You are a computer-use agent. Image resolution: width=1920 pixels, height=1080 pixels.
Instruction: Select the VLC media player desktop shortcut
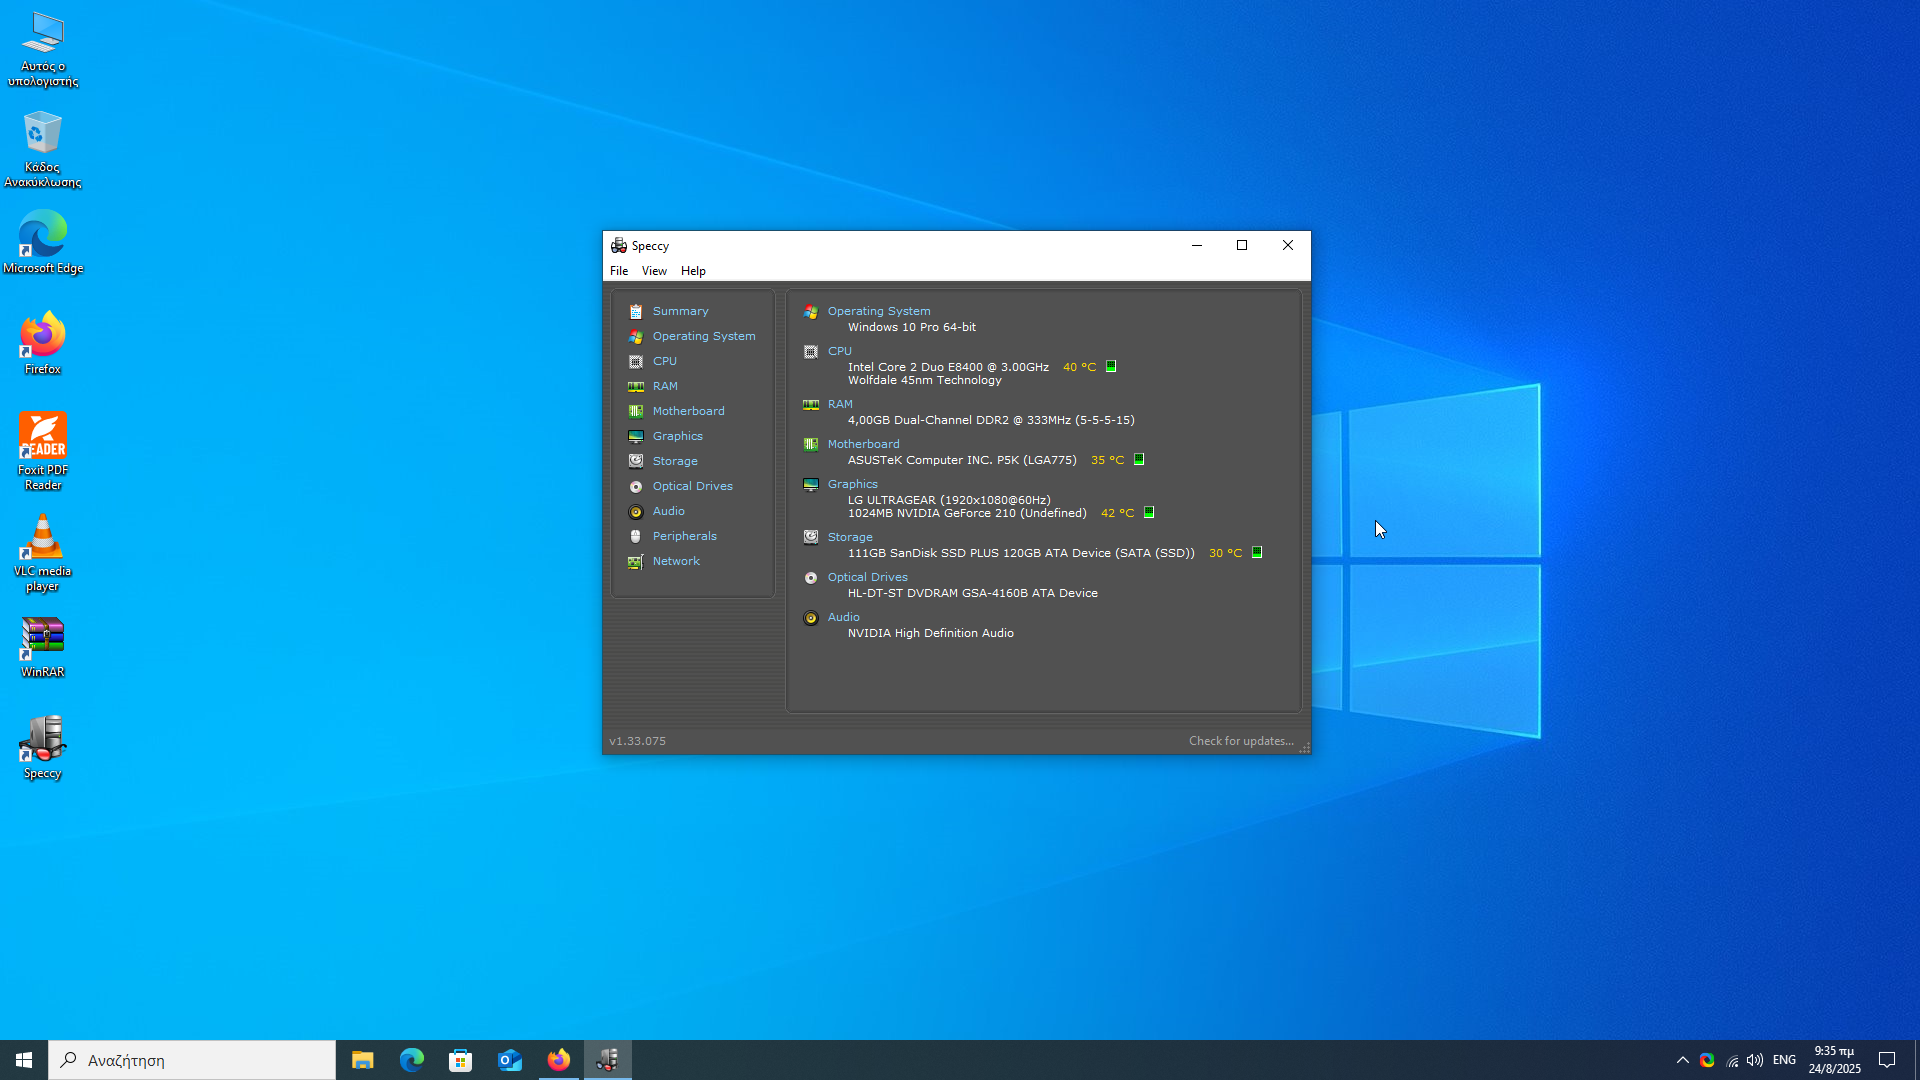(43, 553)
